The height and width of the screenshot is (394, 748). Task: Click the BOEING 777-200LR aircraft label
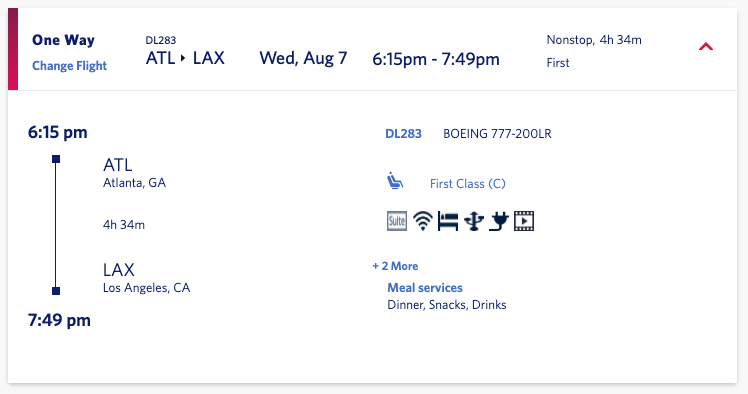(x=497, y=134)
